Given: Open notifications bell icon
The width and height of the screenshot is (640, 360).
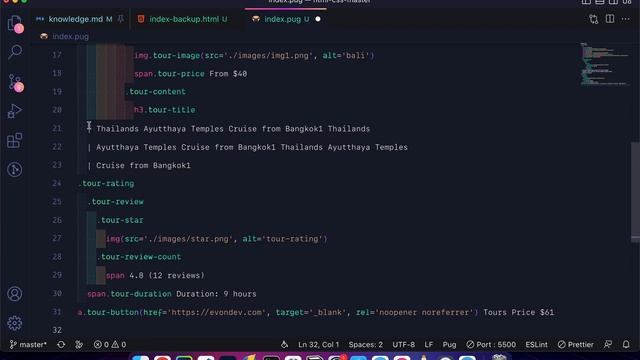Looking at the screenshot, I should [x=626, y=344].
